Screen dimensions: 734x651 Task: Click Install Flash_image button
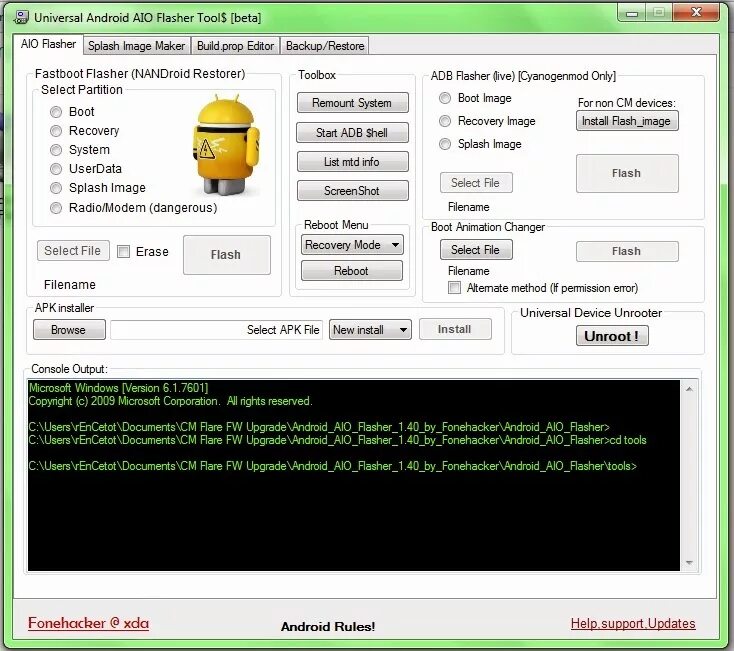[x=627, y=121]
